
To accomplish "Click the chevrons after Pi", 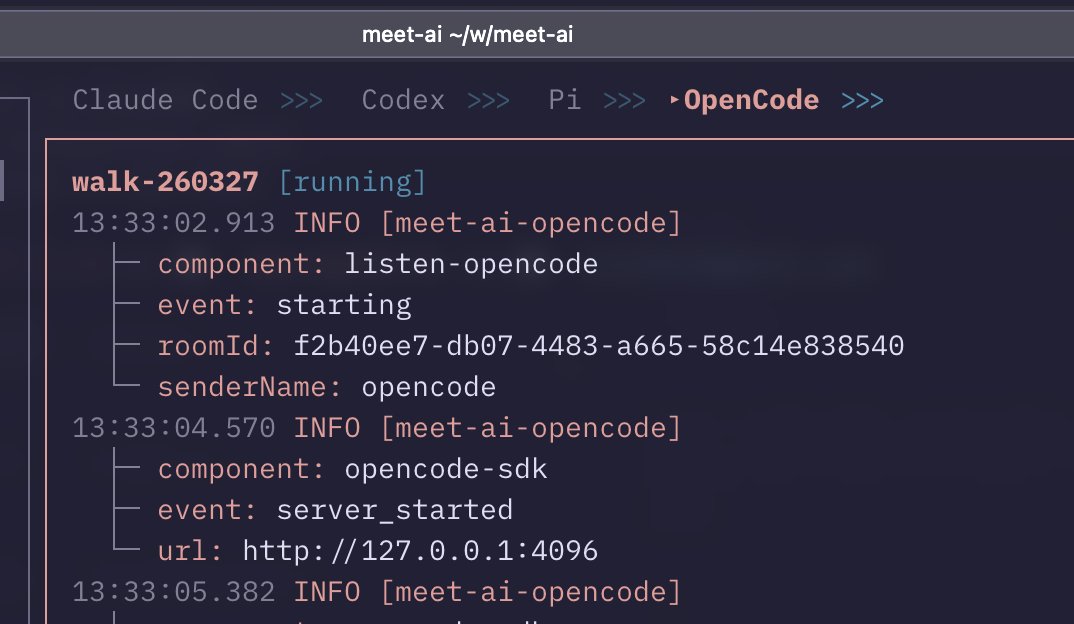I will 624,100.
